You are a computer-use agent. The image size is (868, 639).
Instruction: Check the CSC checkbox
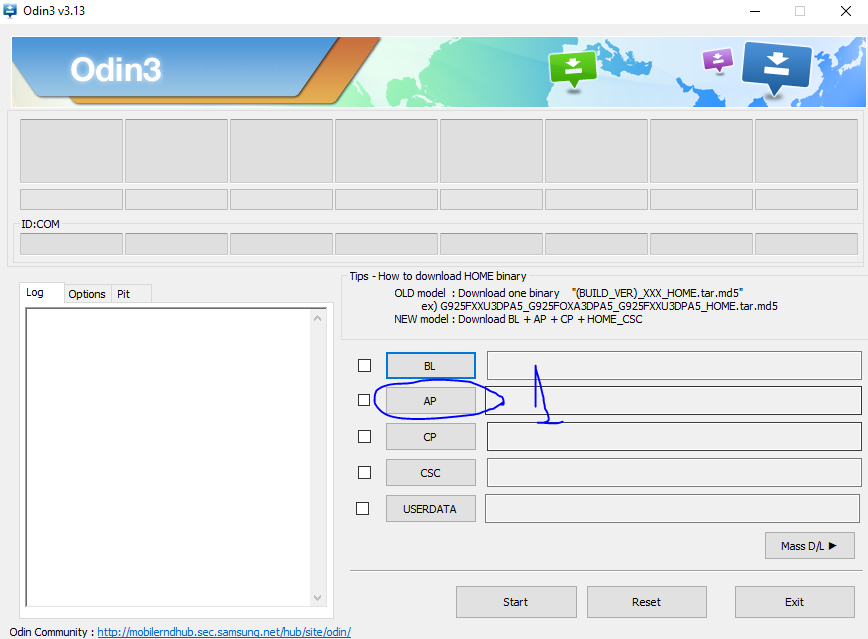coord(364,472)
